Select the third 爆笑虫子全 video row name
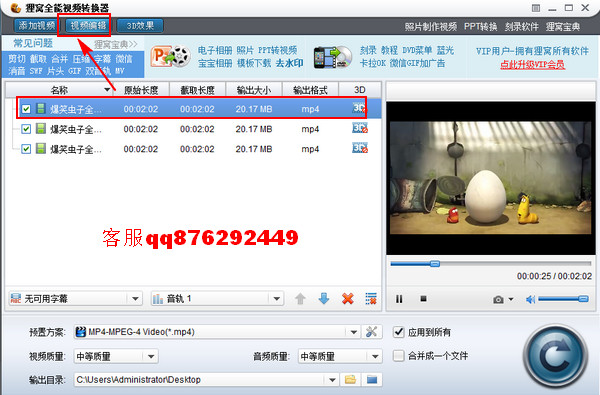The height and width of the screenshot is (395, 600). point(75,149)
